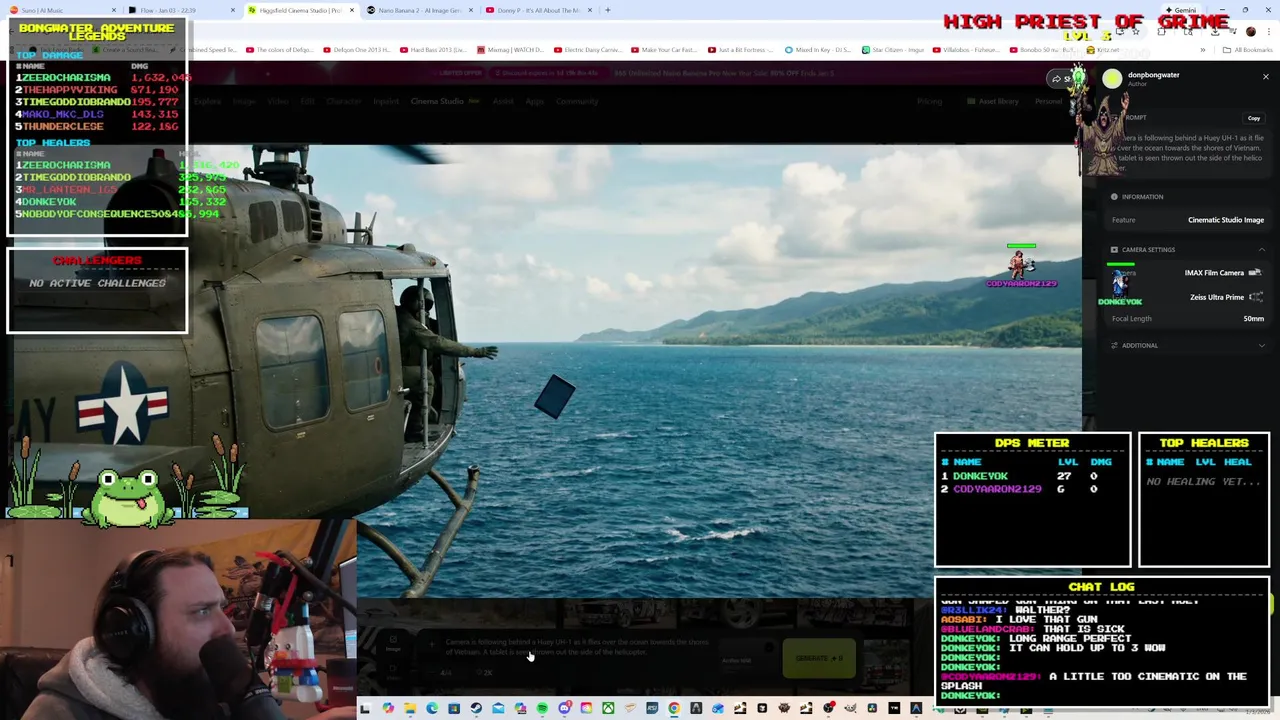The image size is (1280, 720).
Task: Select the 50mm focal length value
Action: [1253, 319]
